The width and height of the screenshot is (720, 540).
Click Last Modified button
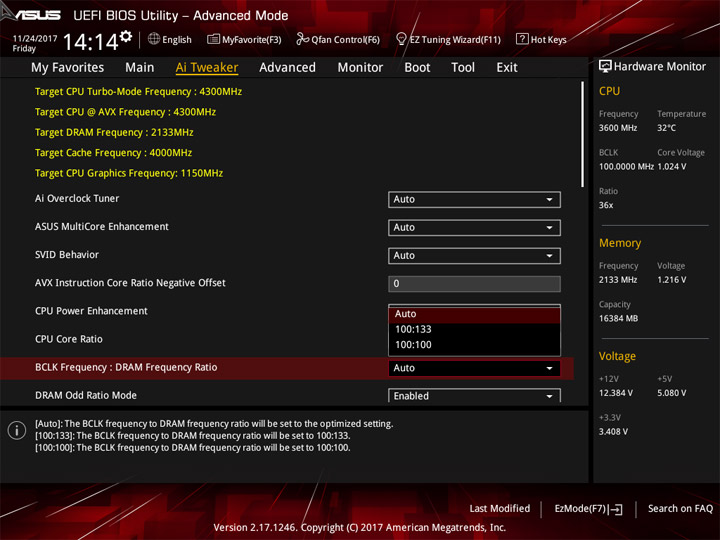[500, 509]
